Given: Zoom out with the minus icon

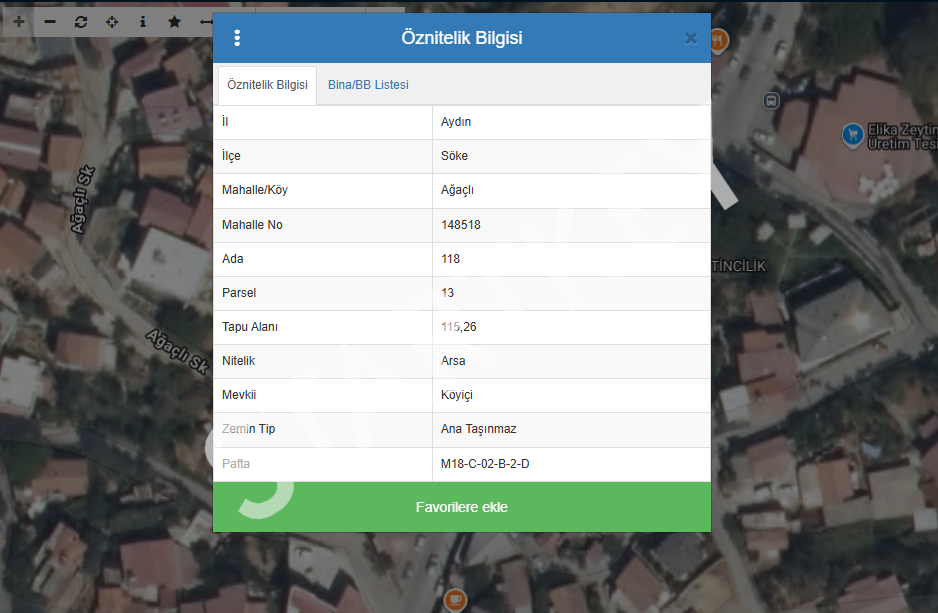Looking at the screenshot, I should (50, 22).
